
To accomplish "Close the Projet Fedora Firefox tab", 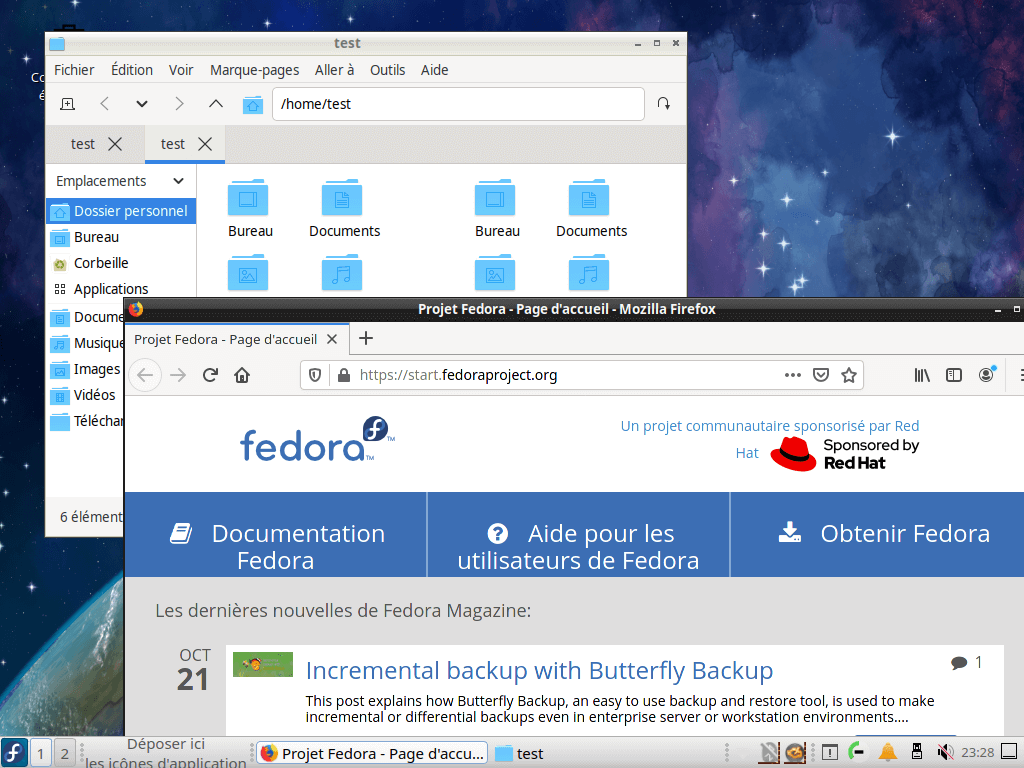I will [x=332, y=339].
